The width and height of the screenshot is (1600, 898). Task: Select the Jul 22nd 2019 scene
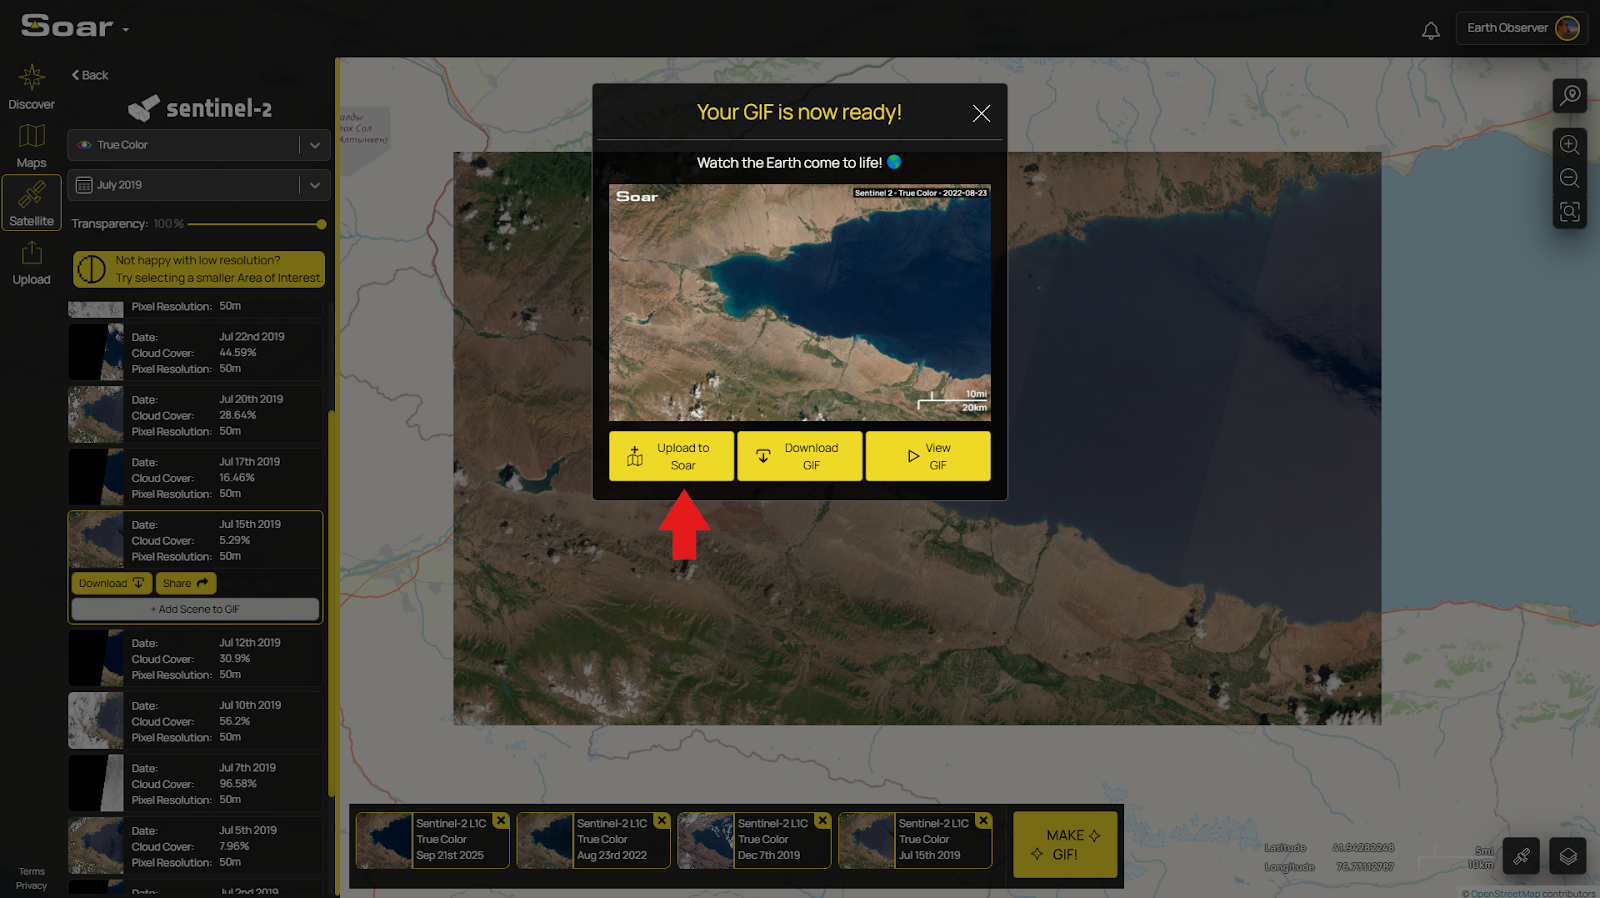[196, 352]
